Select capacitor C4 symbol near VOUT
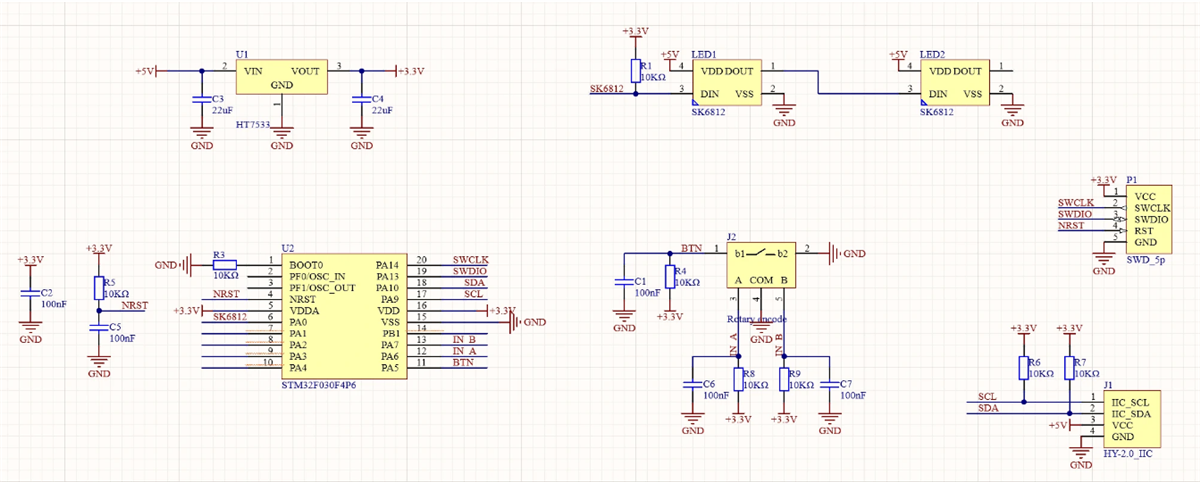This screenshot has width=1200, height=482. coord(361,103)
